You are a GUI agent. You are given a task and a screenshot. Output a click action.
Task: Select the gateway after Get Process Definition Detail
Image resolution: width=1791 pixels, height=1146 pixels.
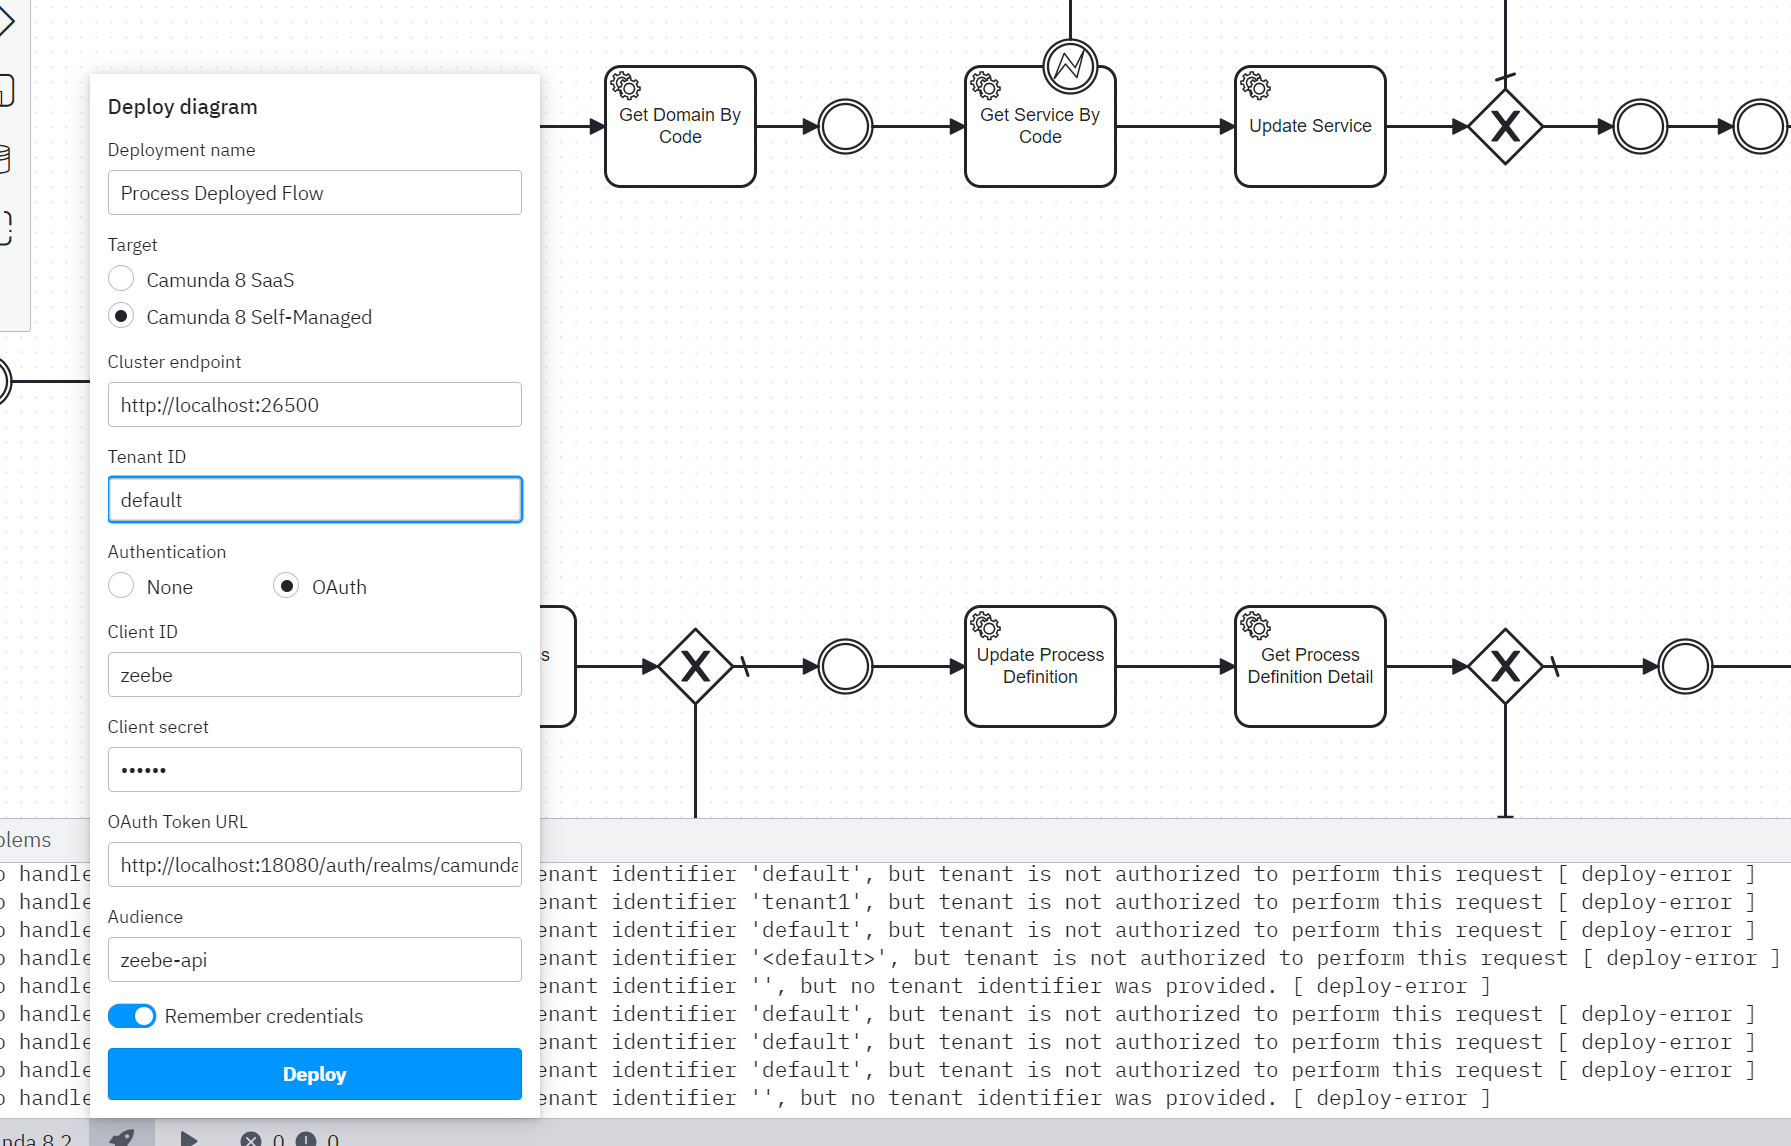pos(1504,666)
